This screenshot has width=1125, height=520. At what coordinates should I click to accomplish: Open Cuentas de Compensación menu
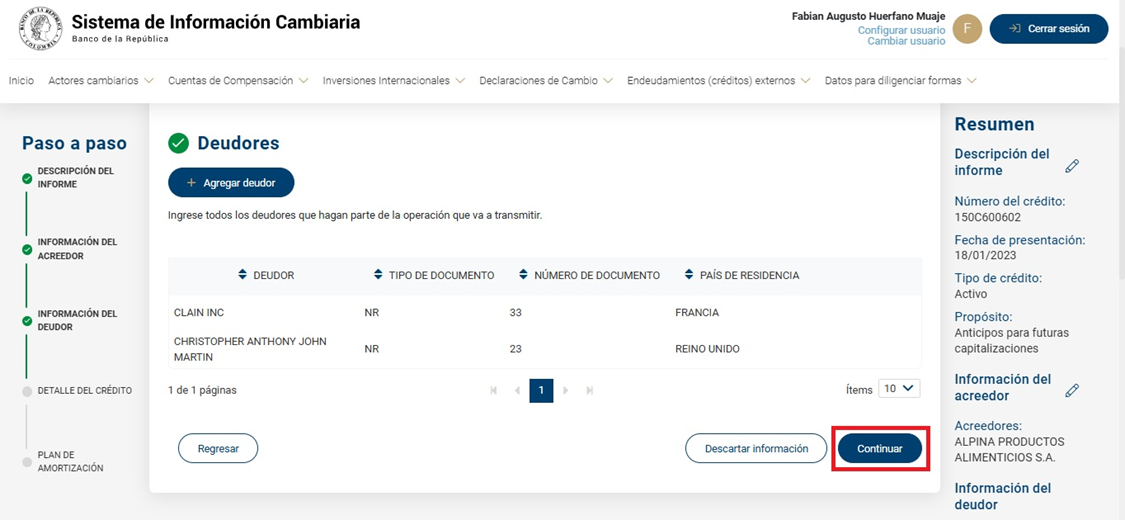238,81
